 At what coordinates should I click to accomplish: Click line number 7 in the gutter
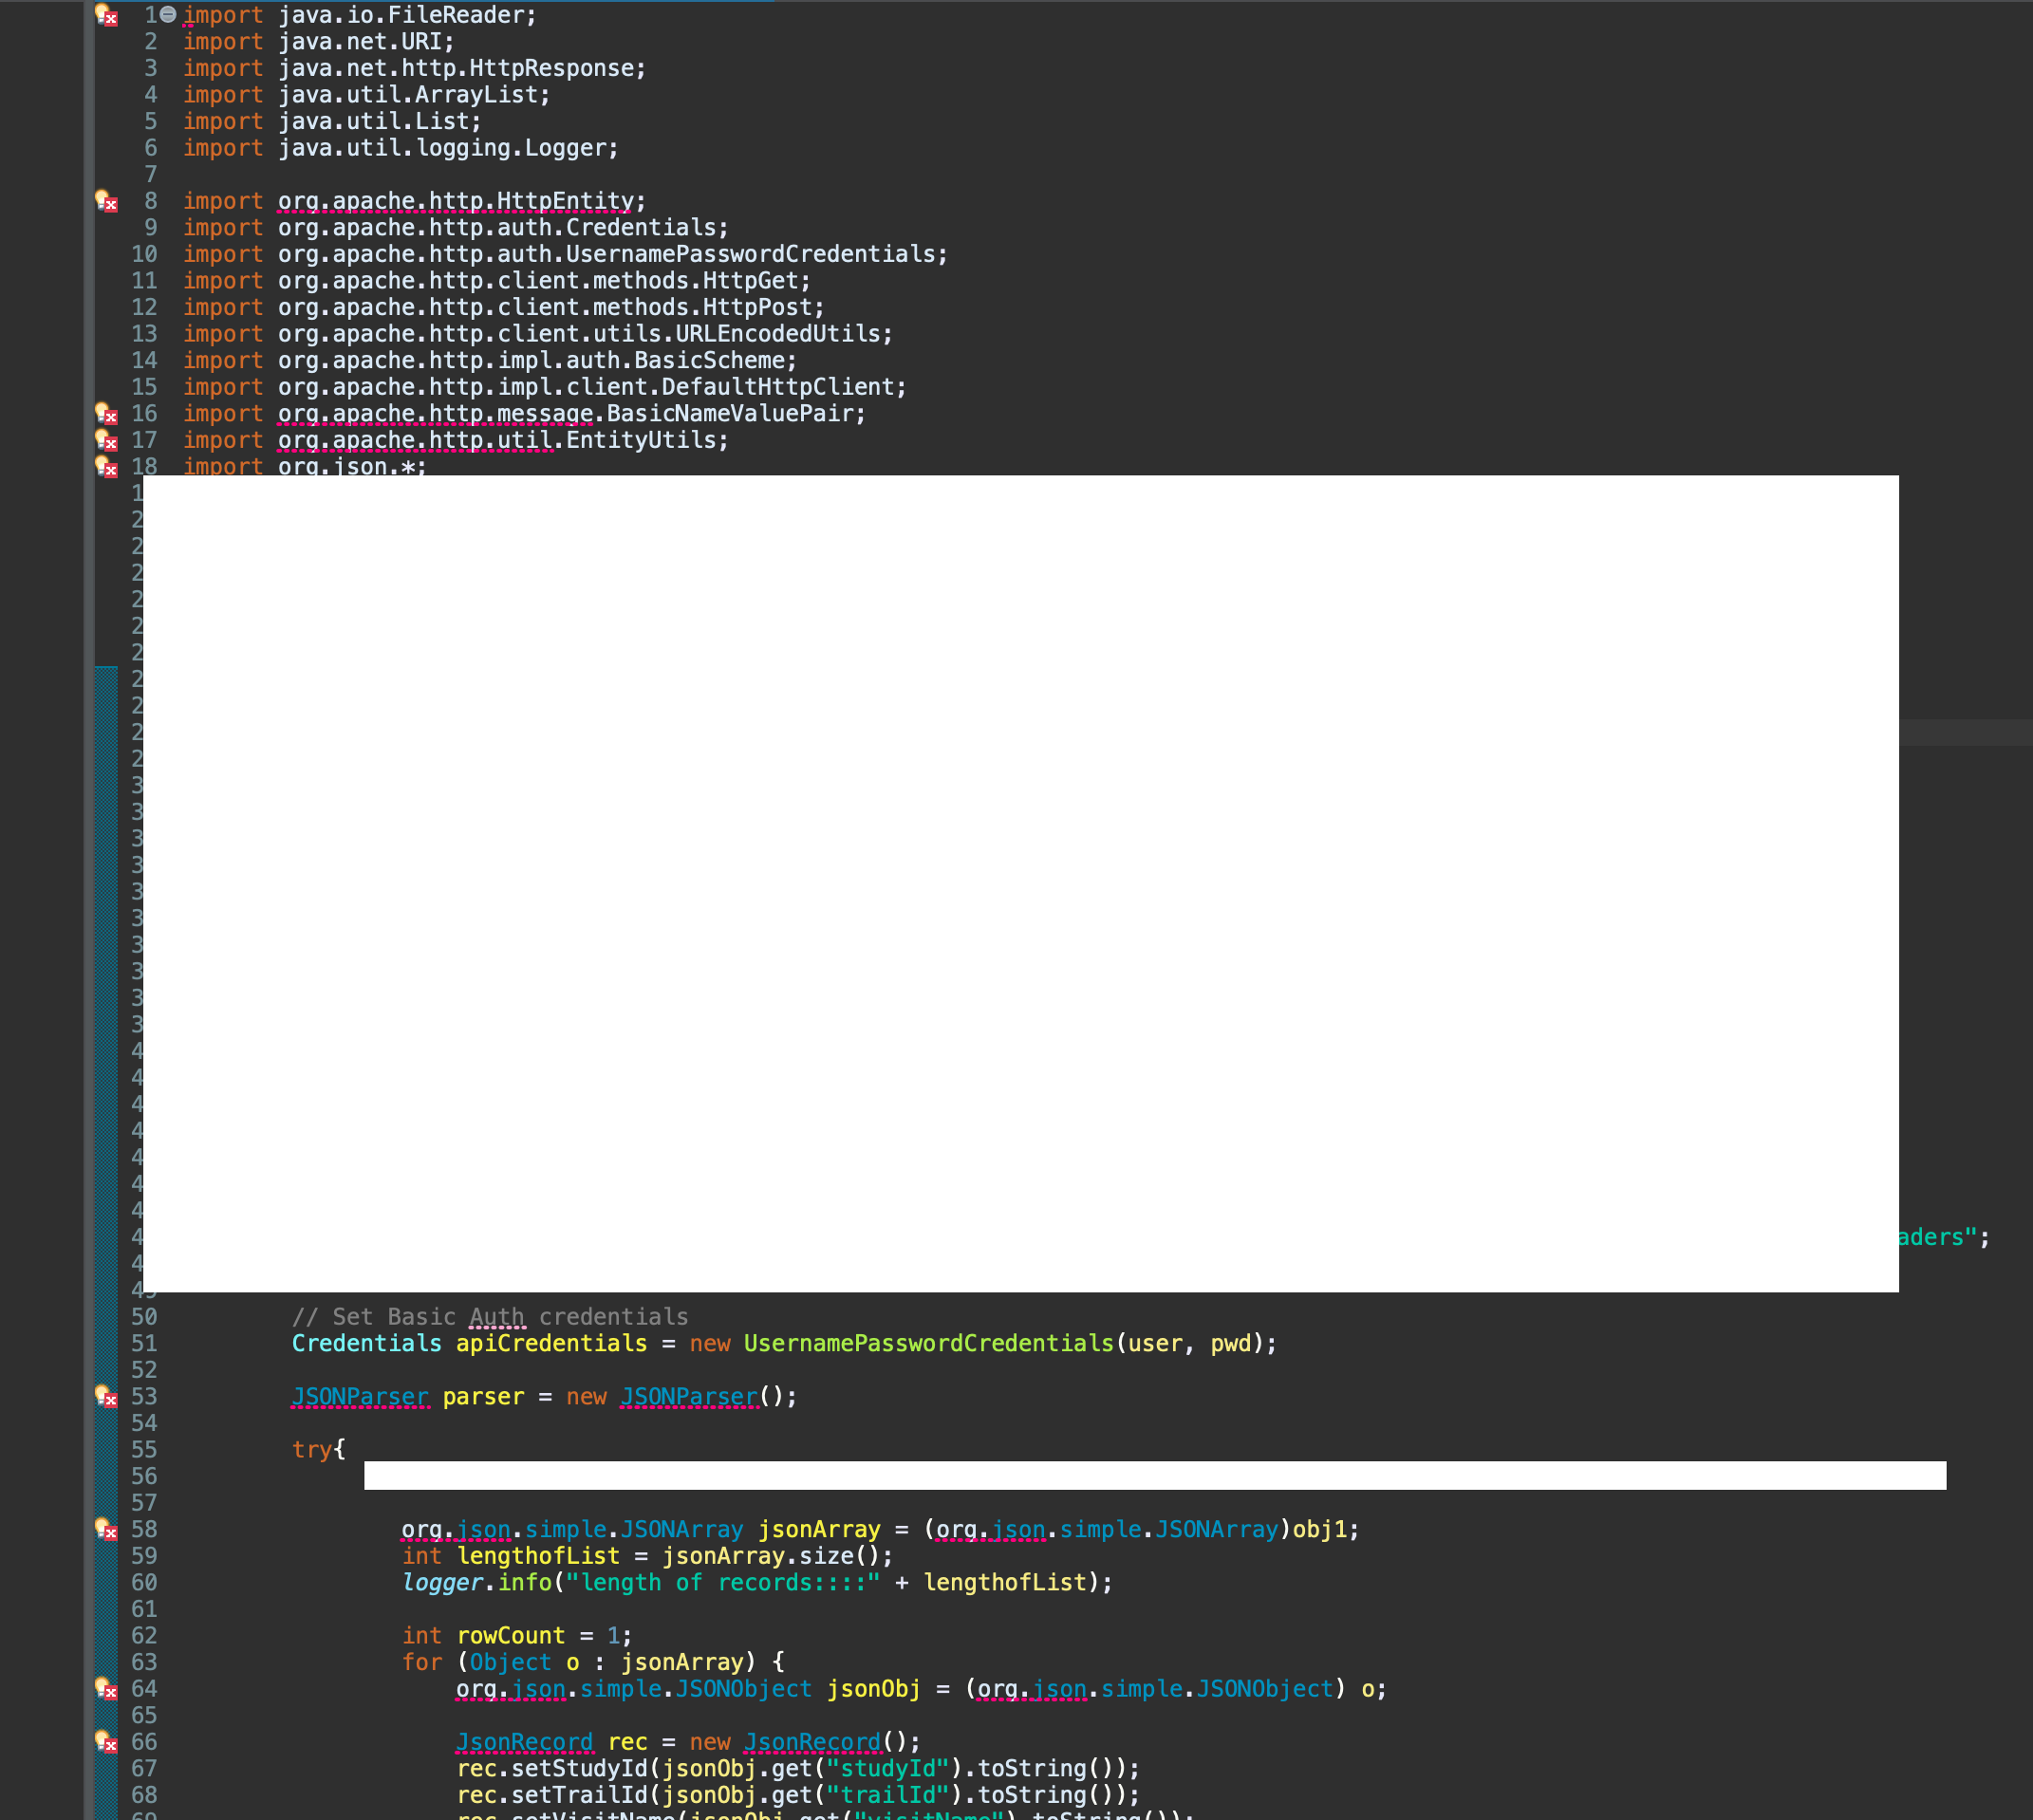pos(151,174)
